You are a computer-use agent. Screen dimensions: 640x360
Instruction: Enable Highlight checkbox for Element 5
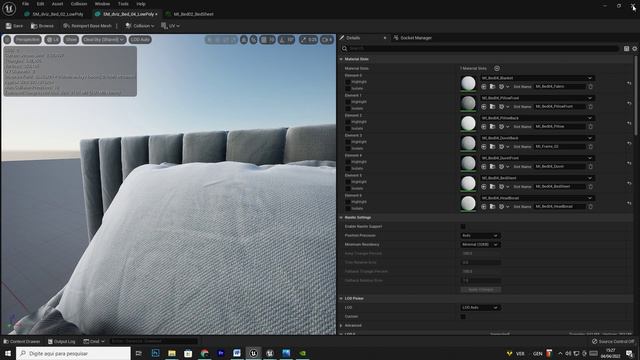[348, 182]
